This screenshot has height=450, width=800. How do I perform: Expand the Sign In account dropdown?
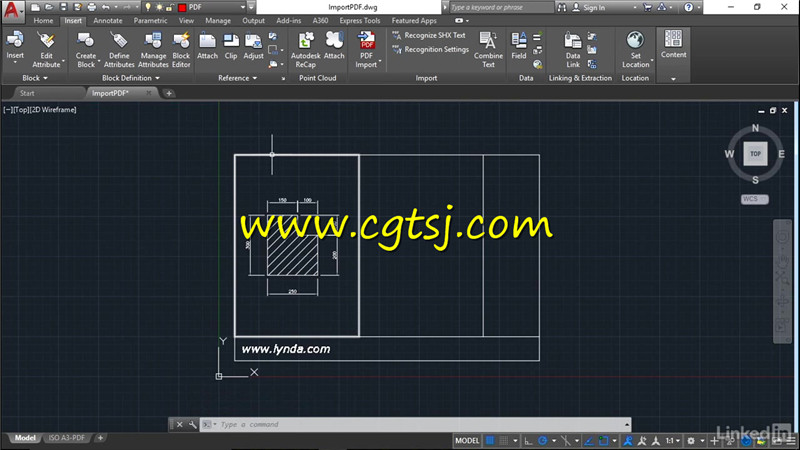tap(635, 8)
